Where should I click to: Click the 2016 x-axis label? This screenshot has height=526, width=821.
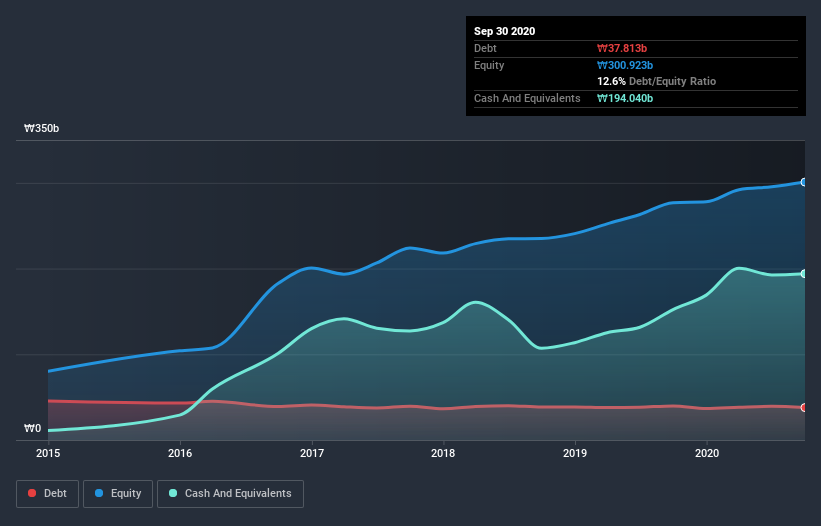[180, 453]
